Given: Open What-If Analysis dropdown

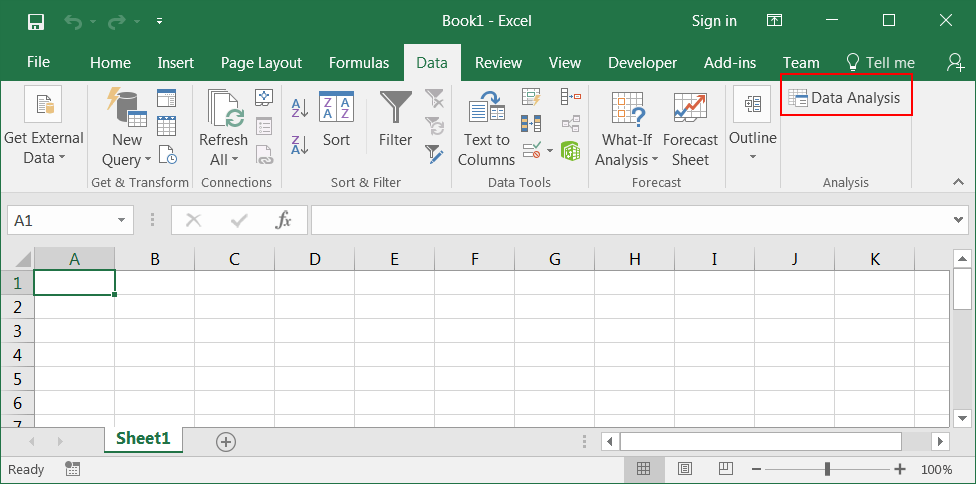Looking at the screenshot, I should click(627, 129).
